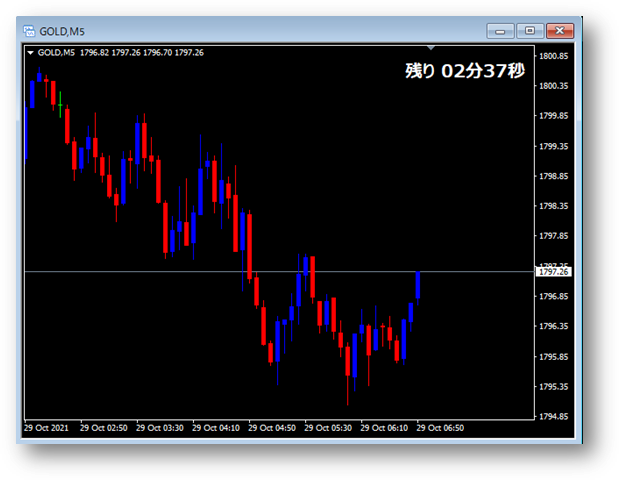This screenshot has width=619, height=480.
Task: Click the OHLC values 1796.82 1797.26 1796.70 1797.26
Action: [142, 52]
